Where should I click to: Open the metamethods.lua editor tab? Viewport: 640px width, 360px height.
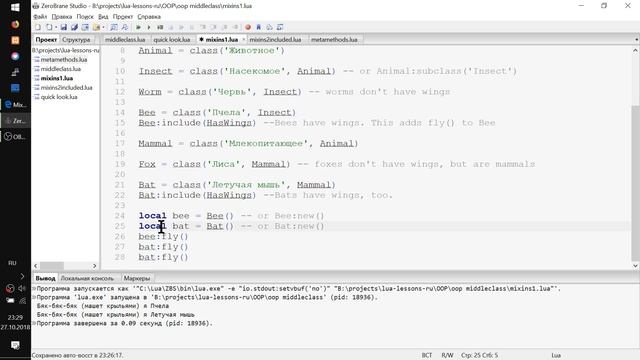(334, 40)
